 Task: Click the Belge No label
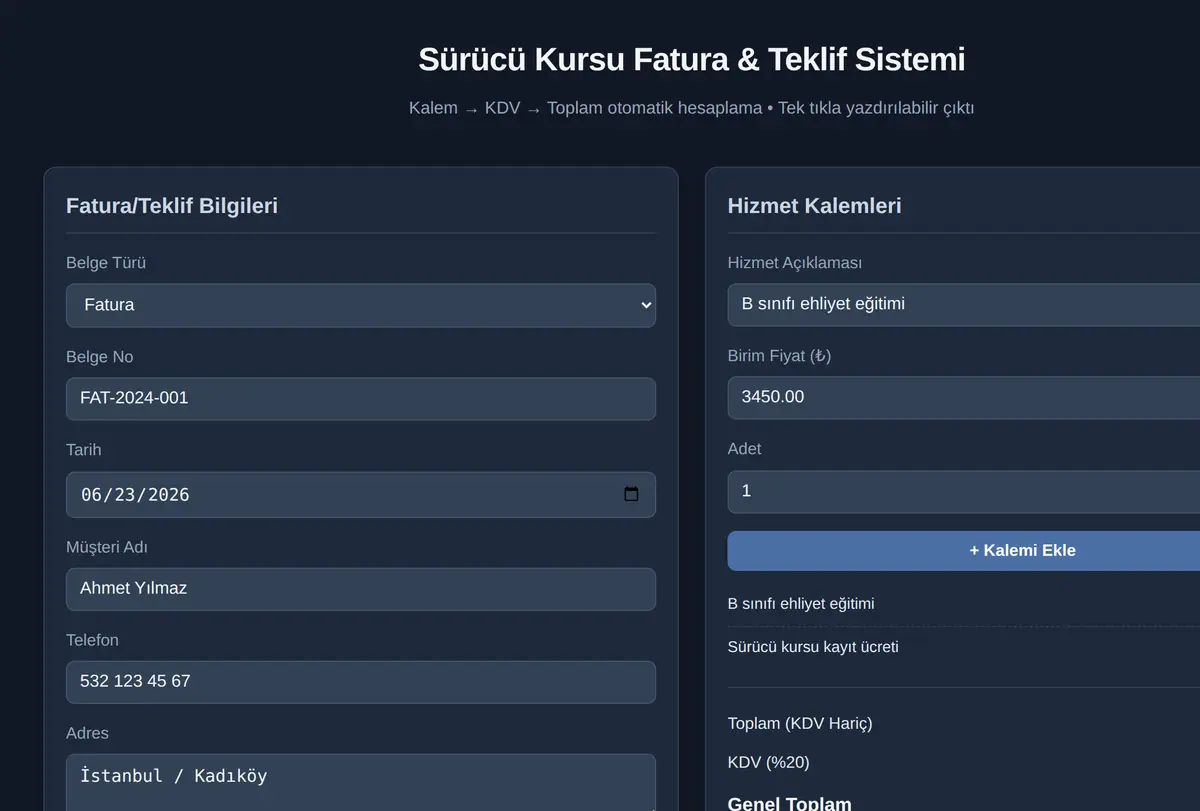click(x=99, y=357)
